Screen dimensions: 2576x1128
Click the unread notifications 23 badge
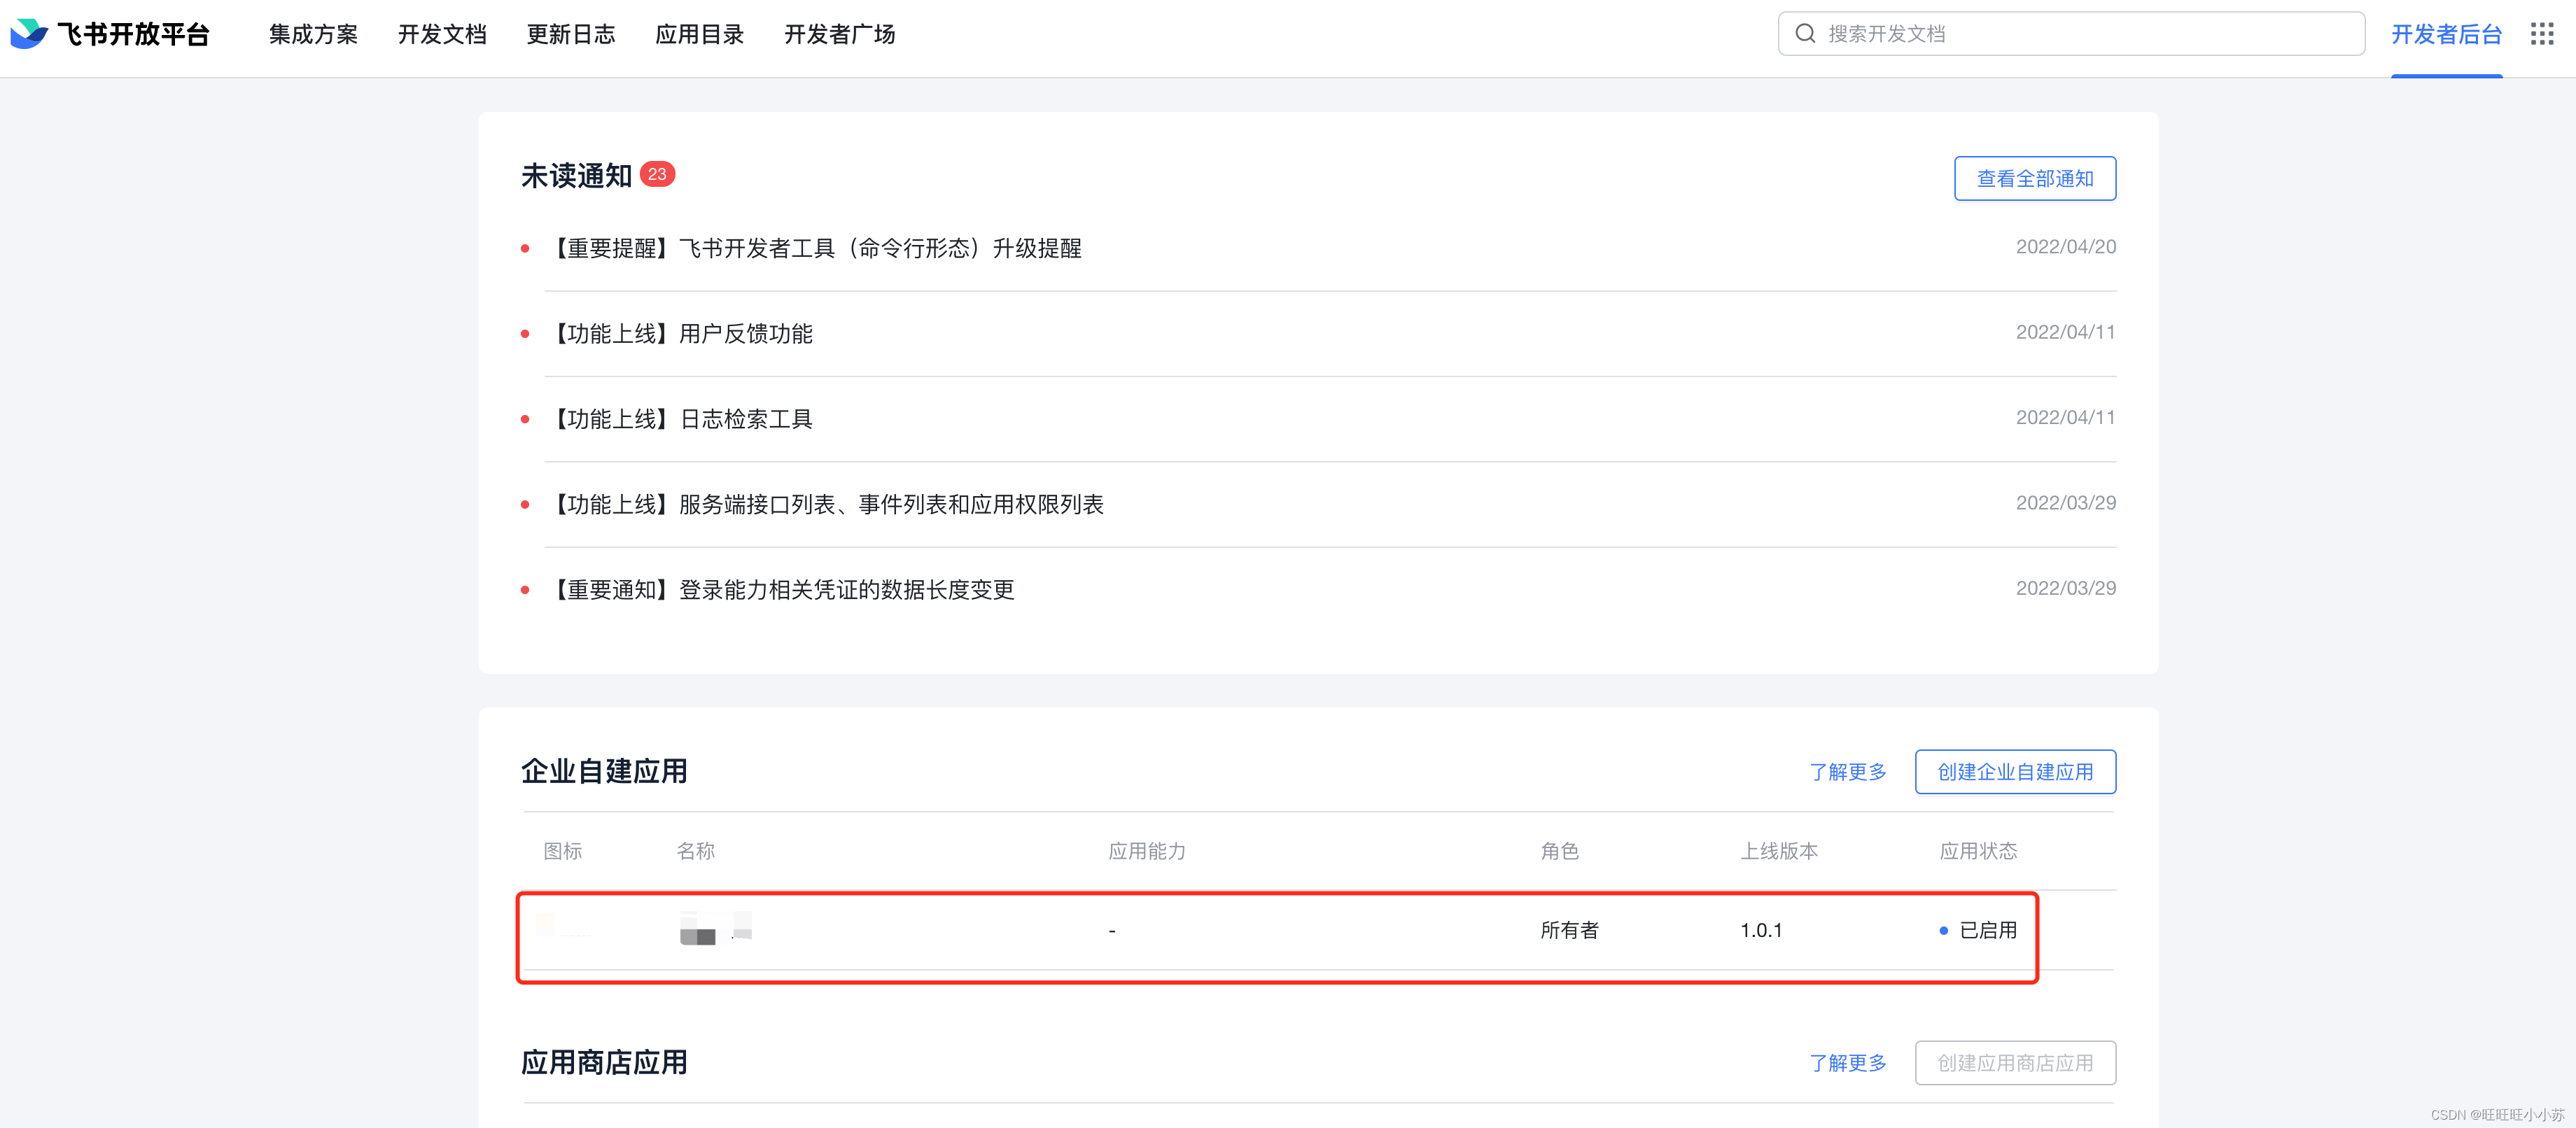click(657, 174)
